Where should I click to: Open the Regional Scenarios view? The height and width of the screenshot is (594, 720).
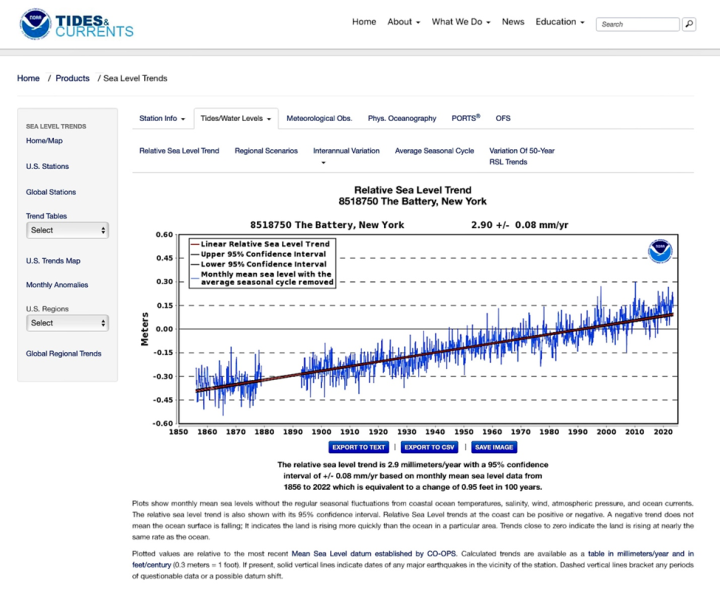point(266,151)
